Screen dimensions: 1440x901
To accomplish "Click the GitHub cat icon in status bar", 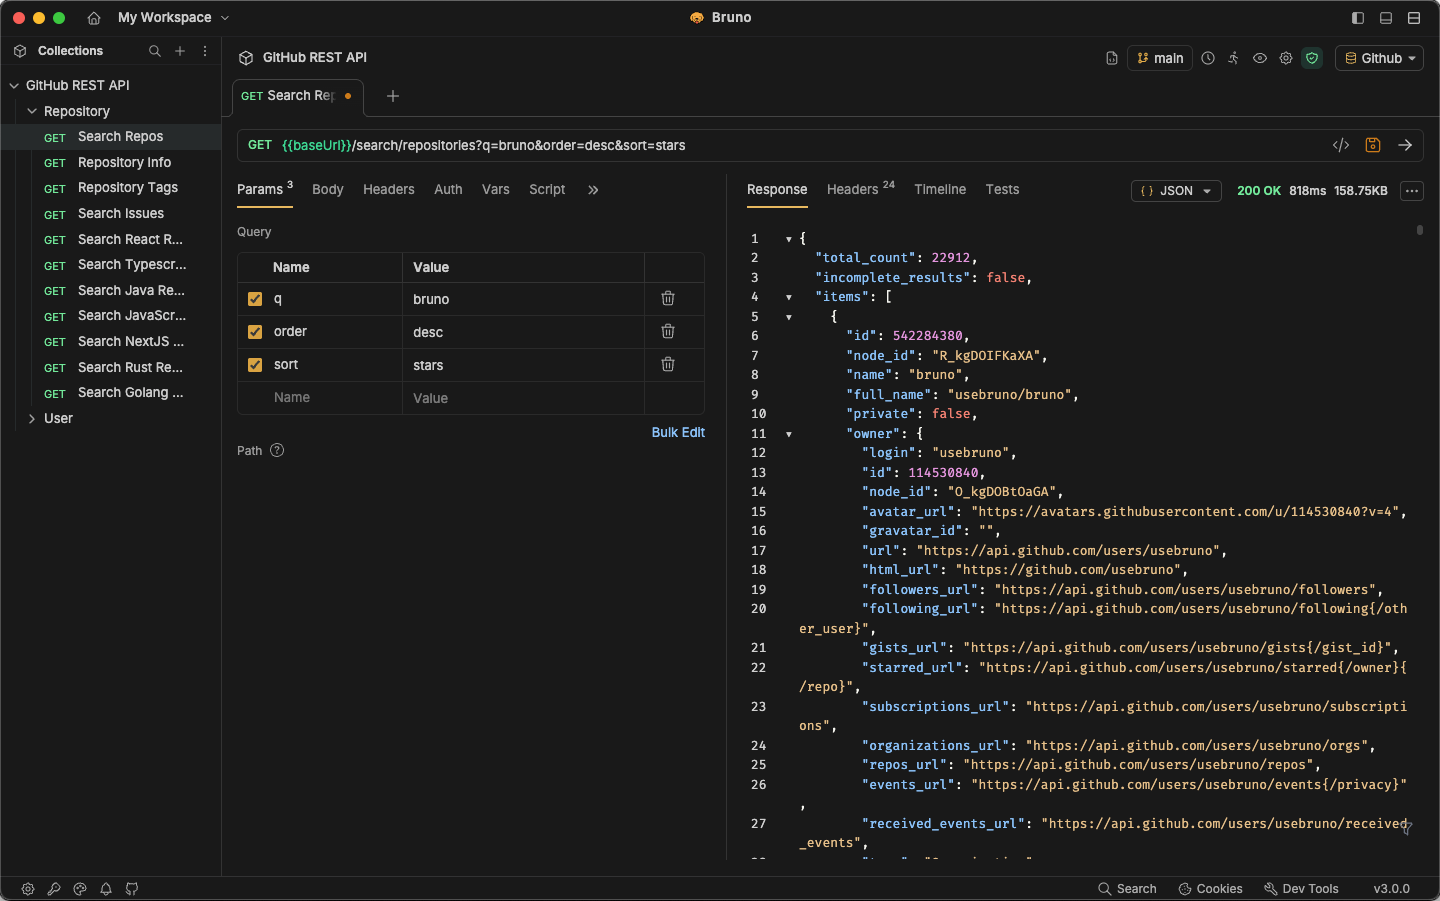I will click(x=132, y=889).
